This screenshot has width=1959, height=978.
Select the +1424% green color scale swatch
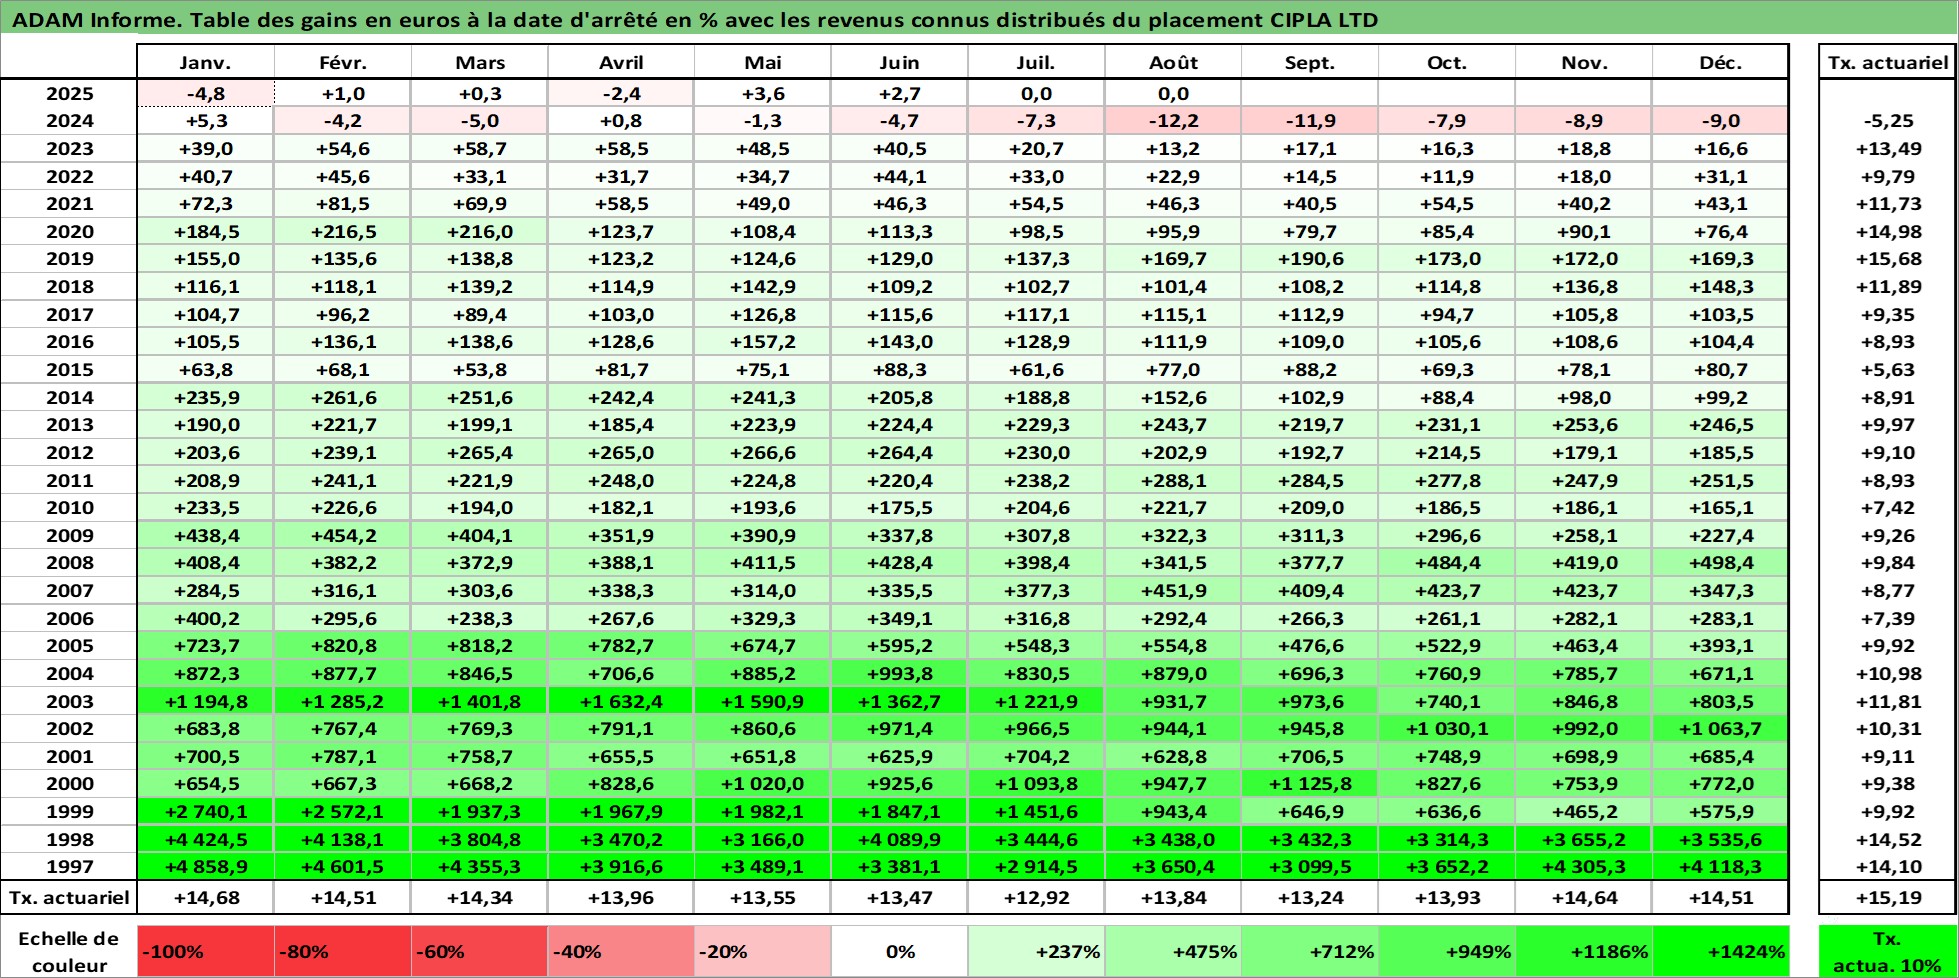[1720, 952]
